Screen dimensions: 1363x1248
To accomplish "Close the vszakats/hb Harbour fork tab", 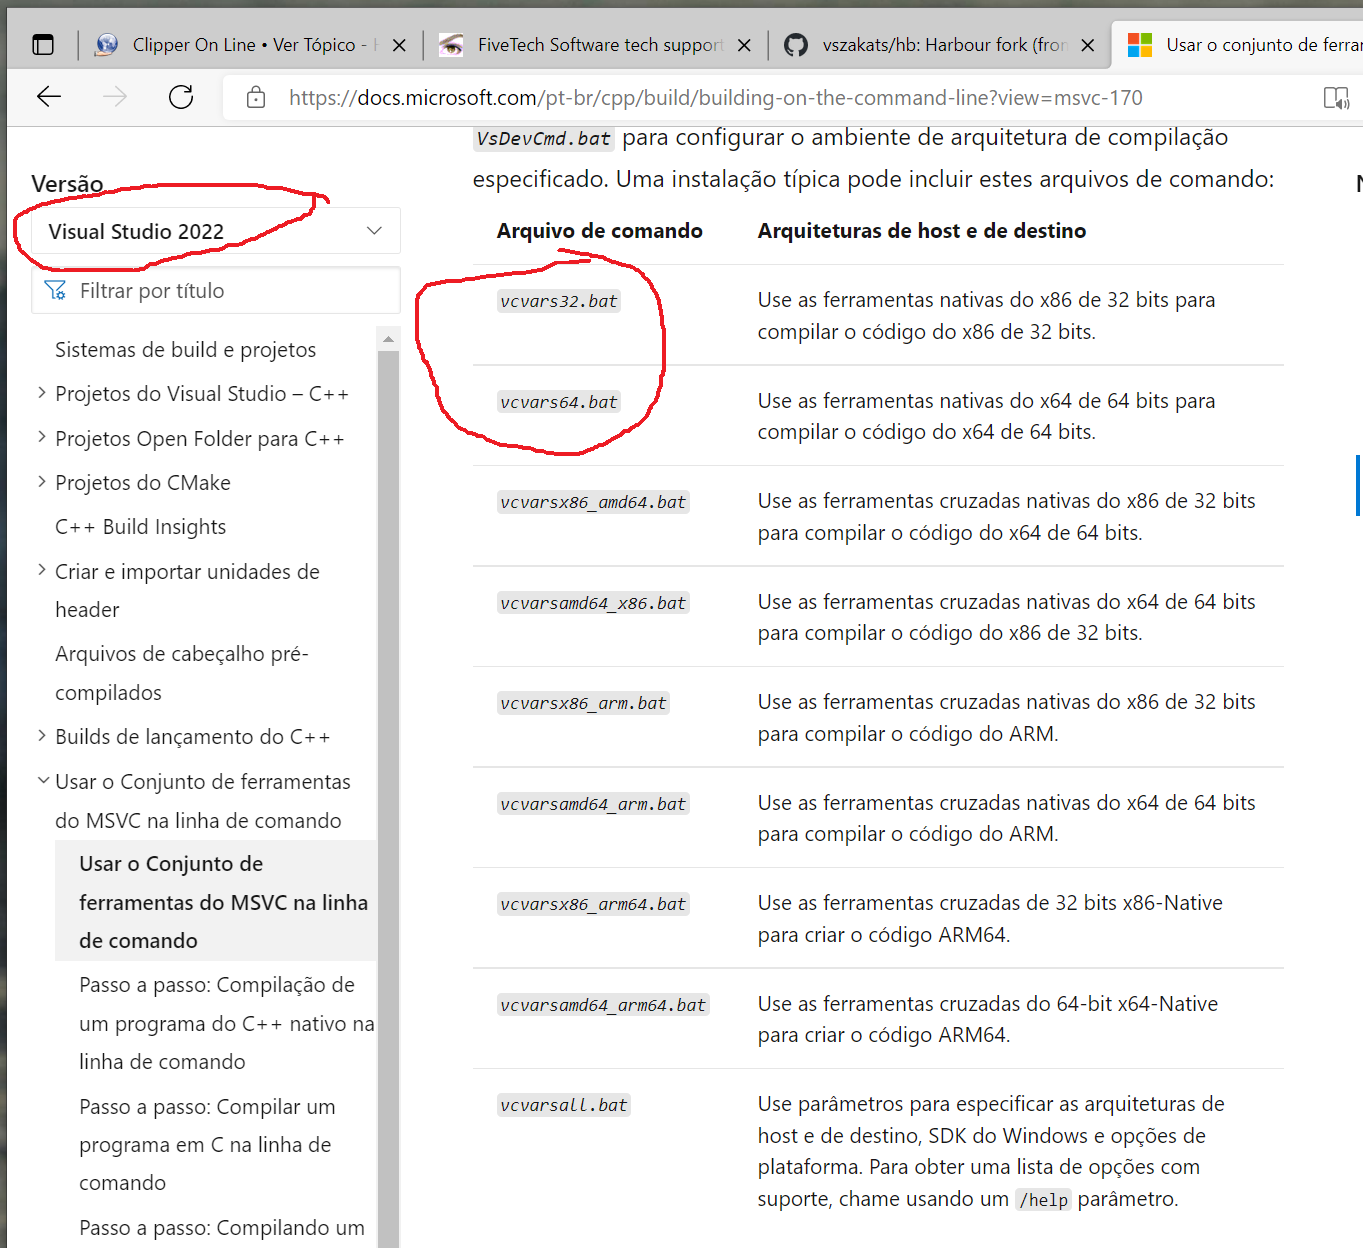I will pyautogui.click(x=1088, y=45).
